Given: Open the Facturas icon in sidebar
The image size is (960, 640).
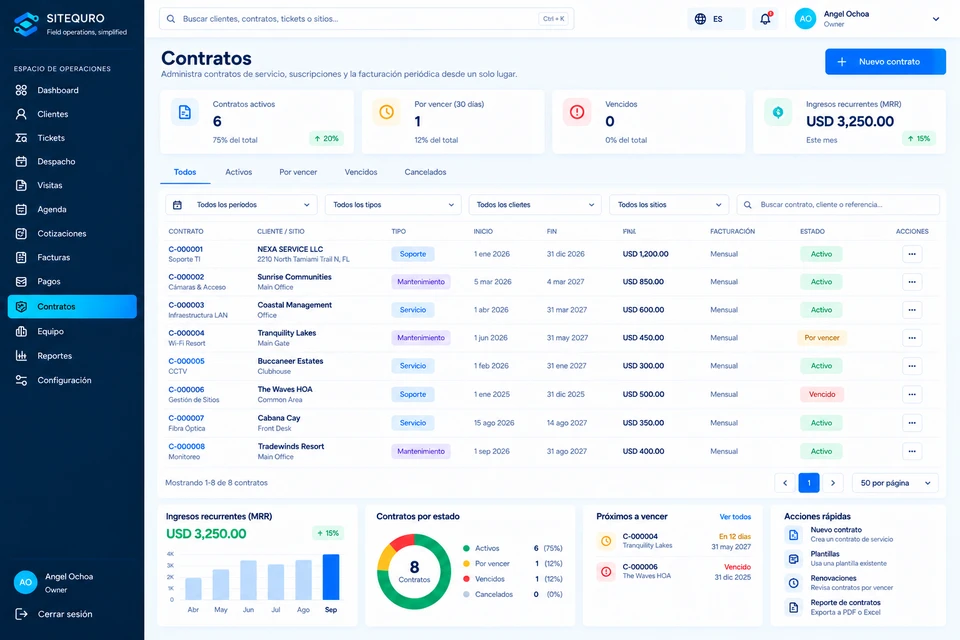Looking at the screenshot, I should pyautogui.click(x=21, y=257).
